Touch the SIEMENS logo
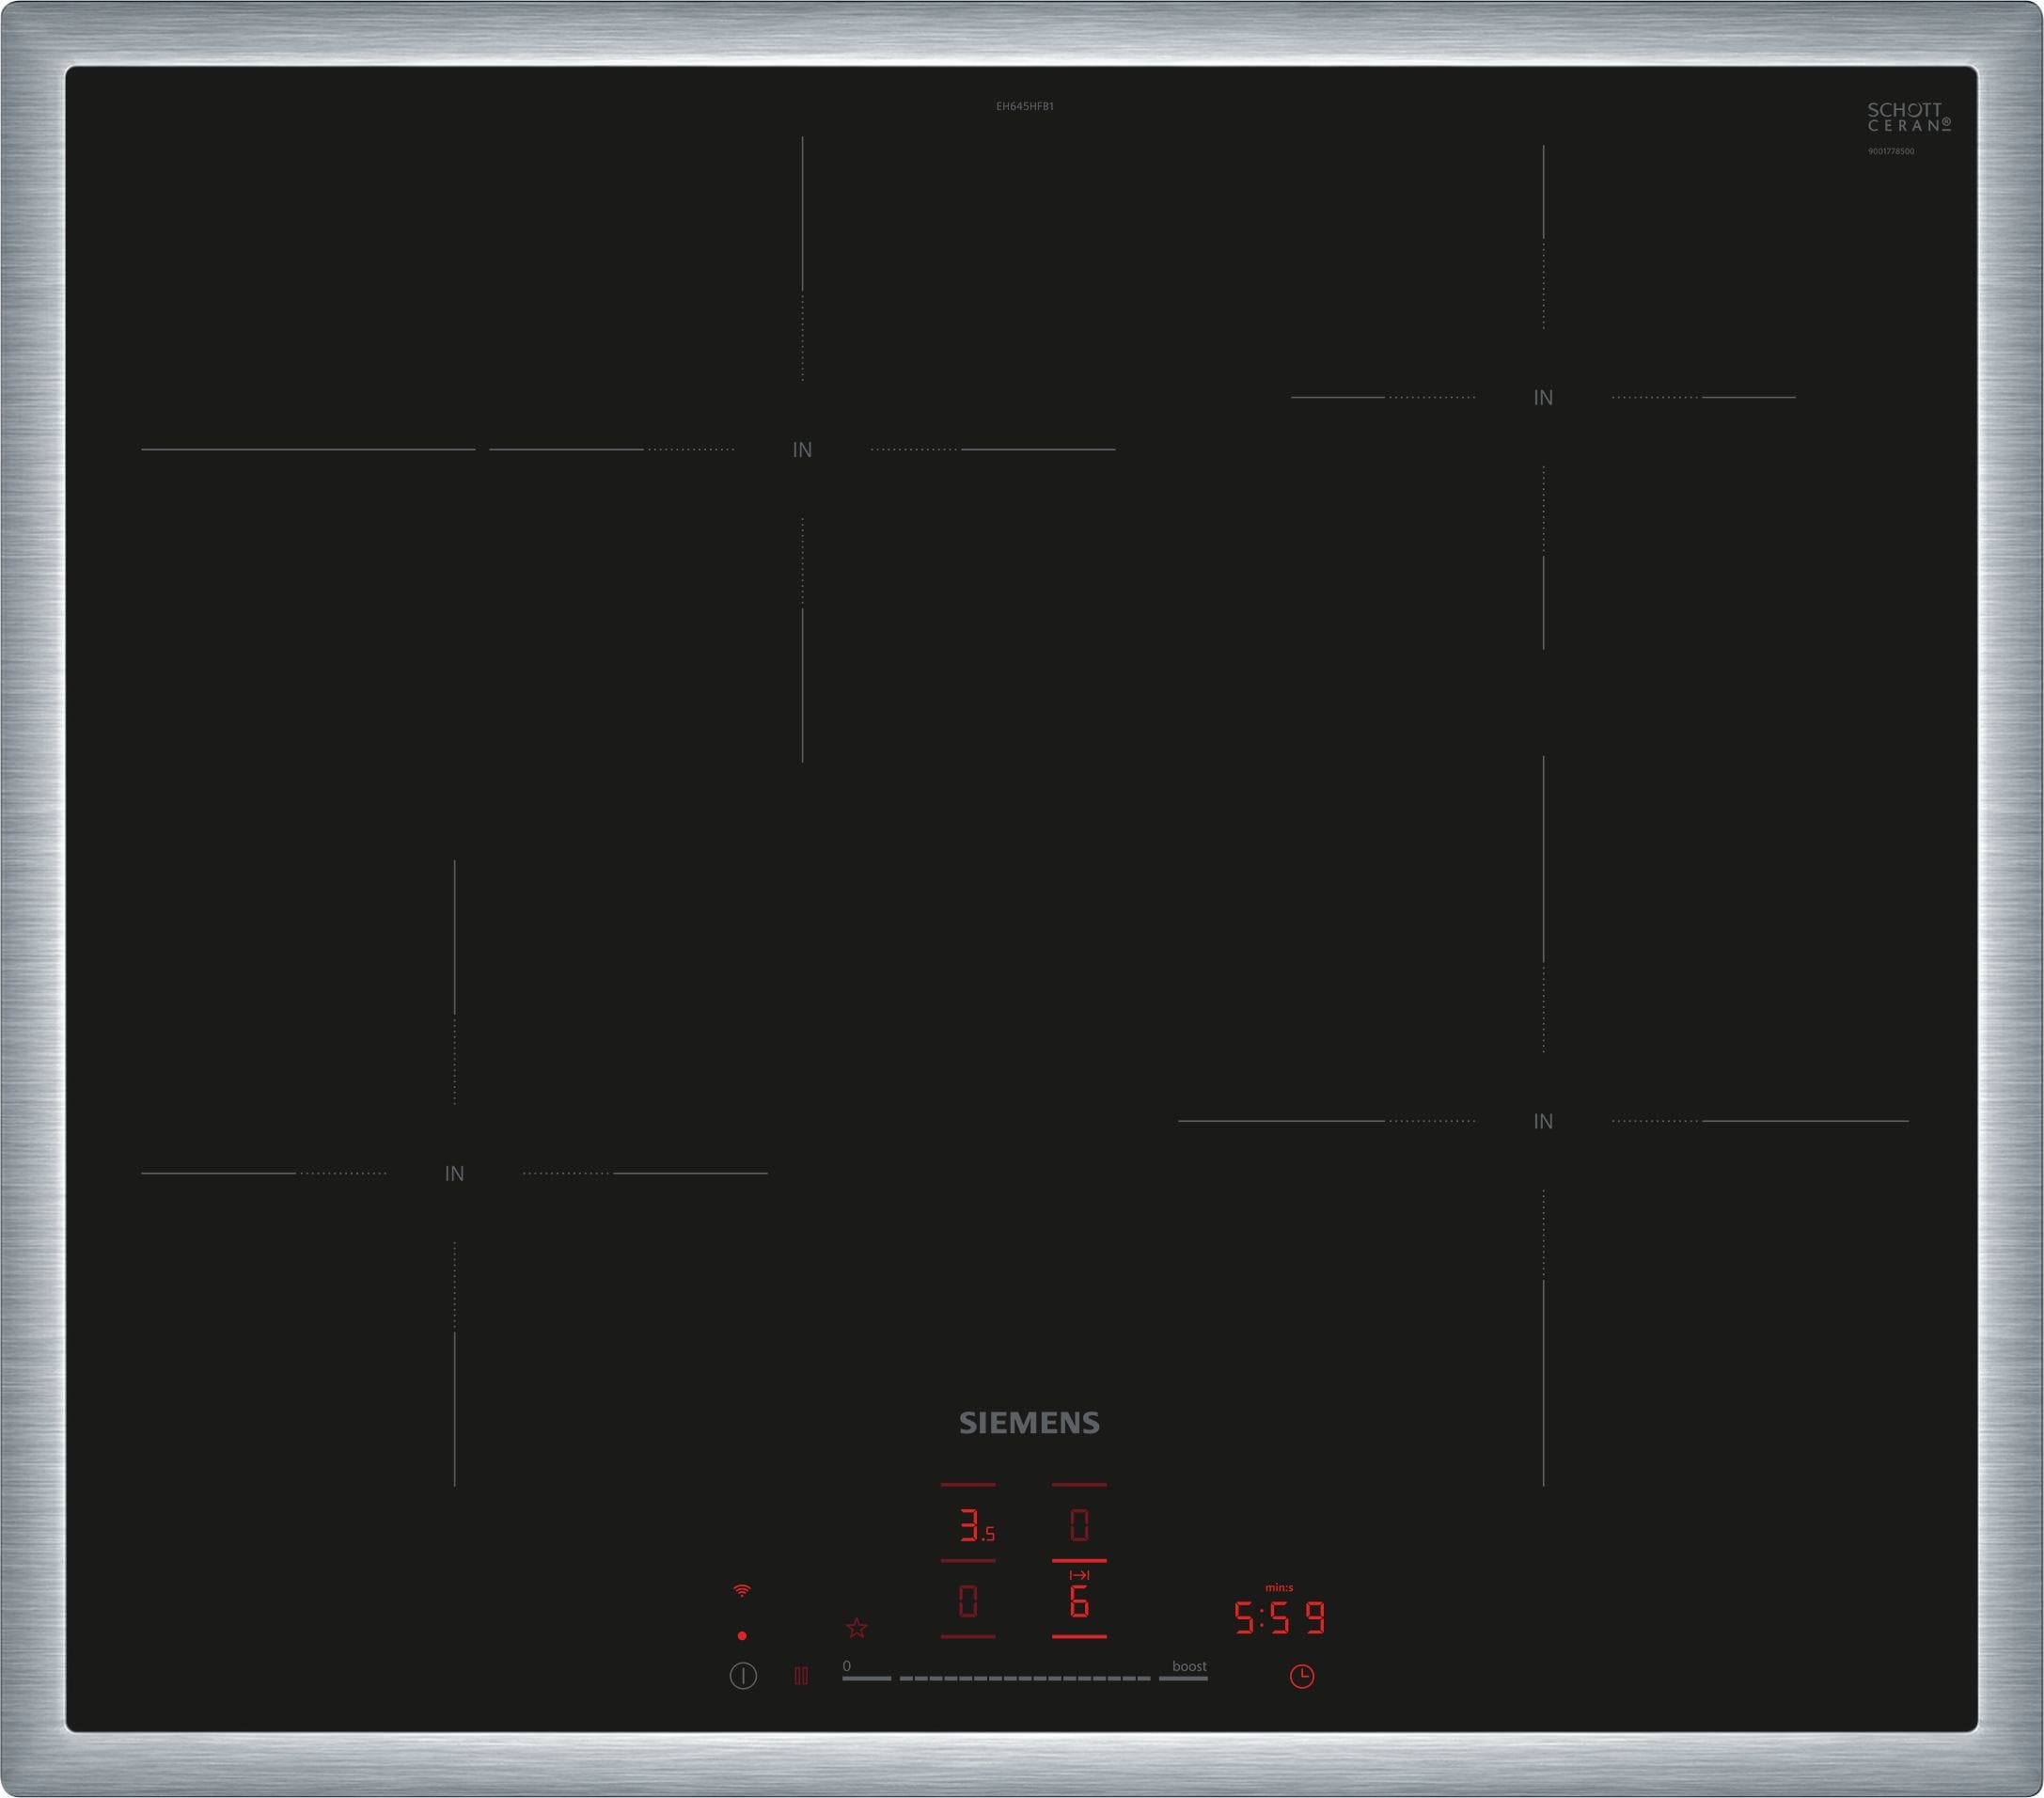Screen dimensions: 2044x1798 [x=1029, y=1423]
